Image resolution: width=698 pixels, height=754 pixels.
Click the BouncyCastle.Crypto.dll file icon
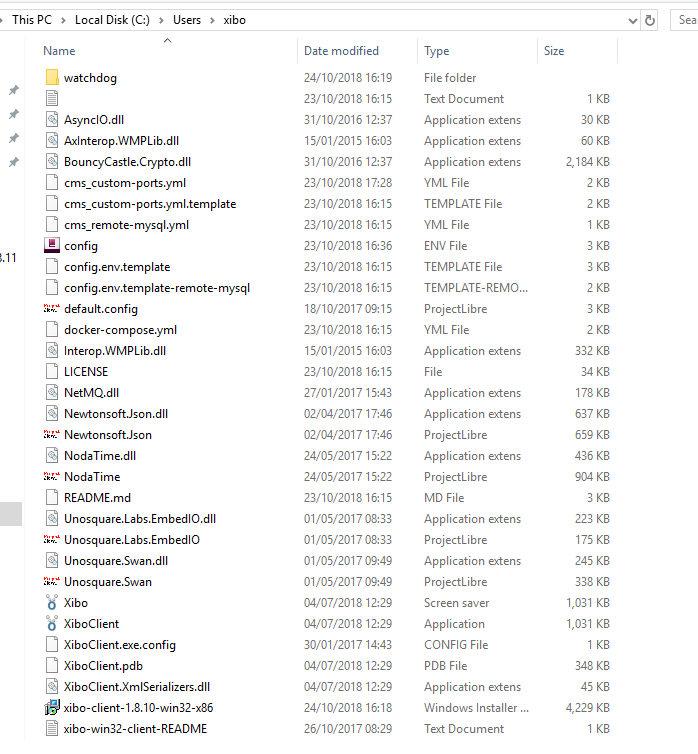[x=52, y=162]
